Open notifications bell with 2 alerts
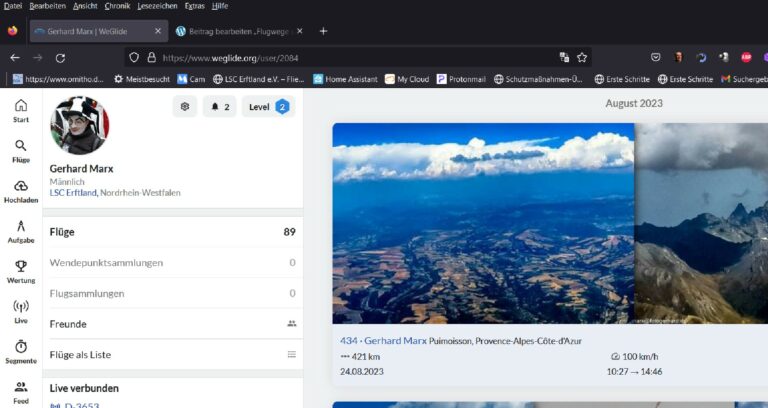The image size is (768, 408). click(x=220, y=106)
